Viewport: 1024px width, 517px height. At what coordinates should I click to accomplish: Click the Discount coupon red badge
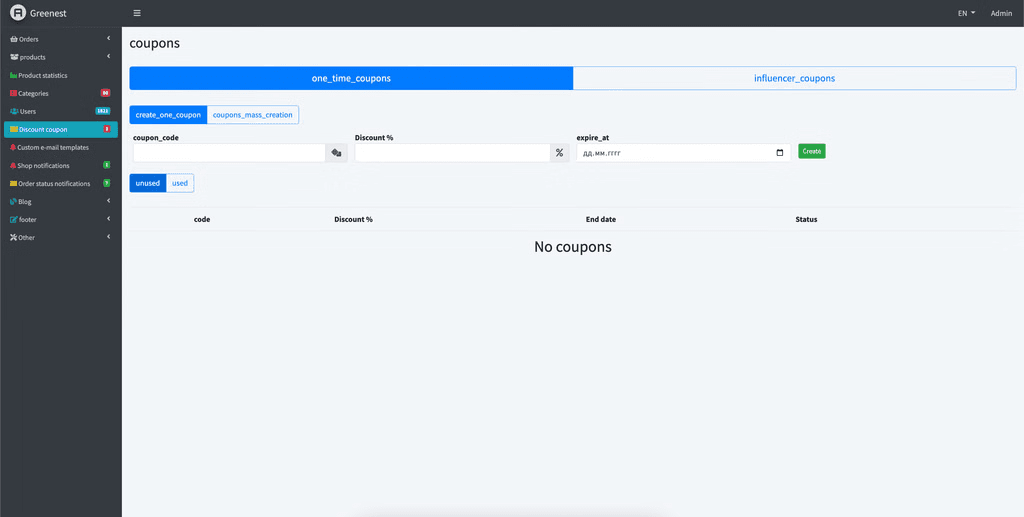click(106, 129)
